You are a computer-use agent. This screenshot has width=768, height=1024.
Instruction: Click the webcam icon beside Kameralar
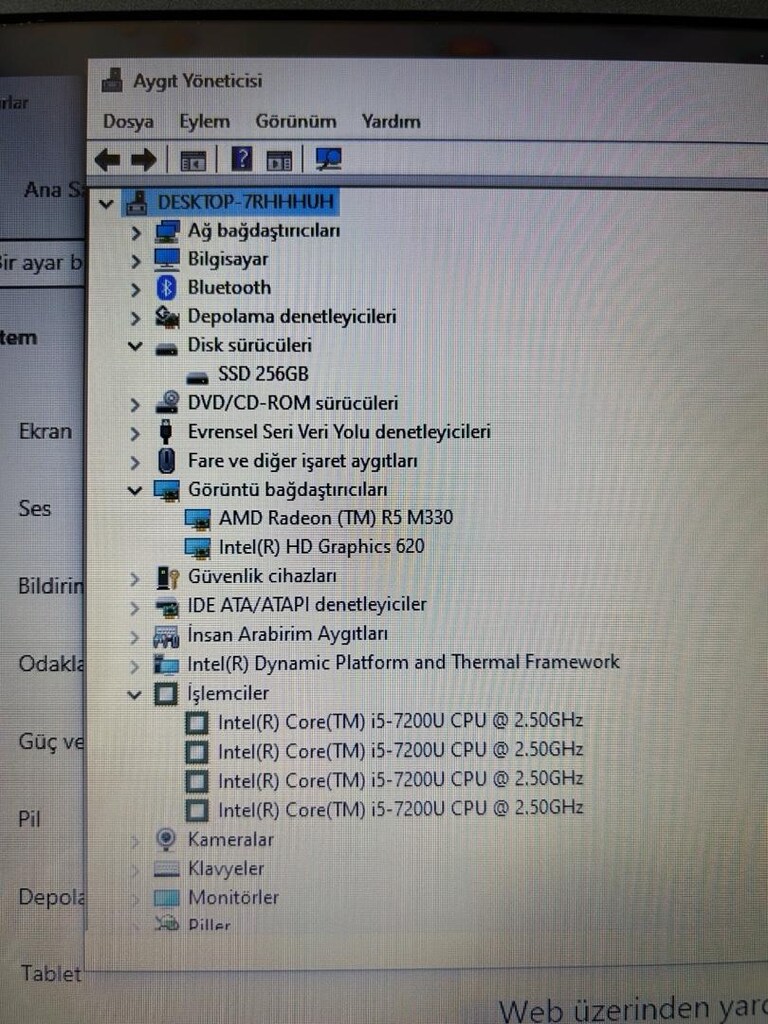click(x=167, y=839)
